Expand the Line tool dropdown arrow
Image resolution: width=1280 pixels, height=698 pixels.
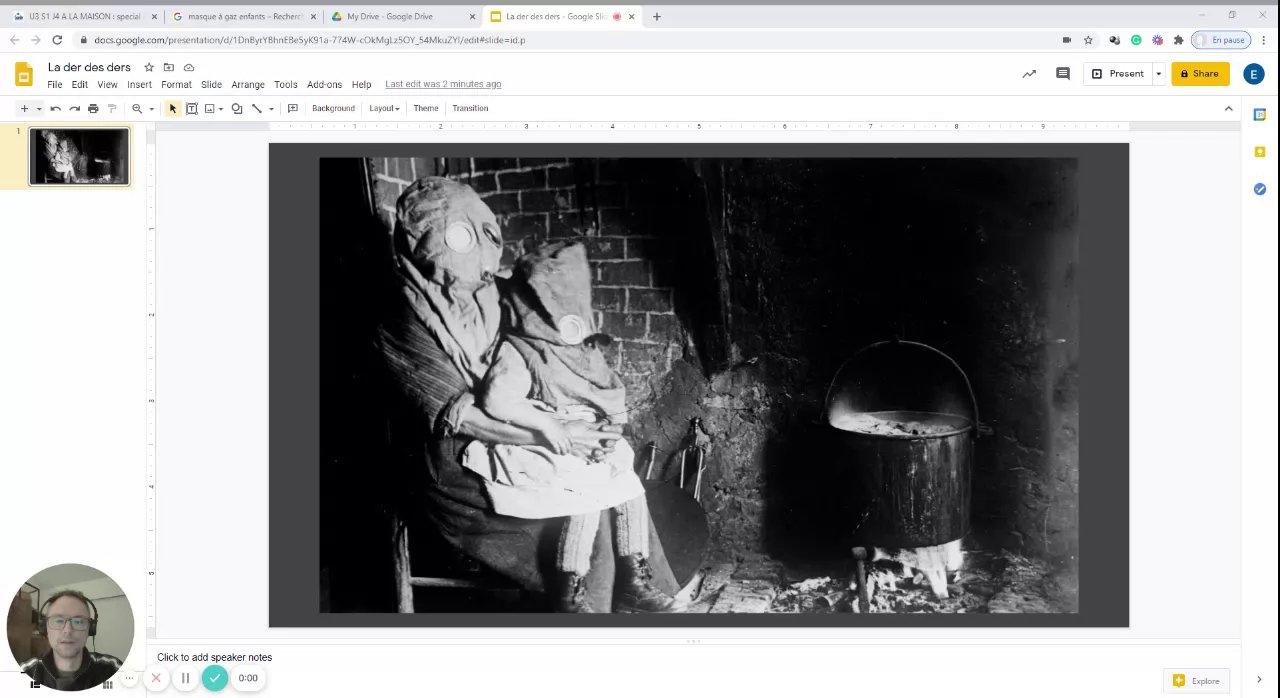click(x=271, y=108)
